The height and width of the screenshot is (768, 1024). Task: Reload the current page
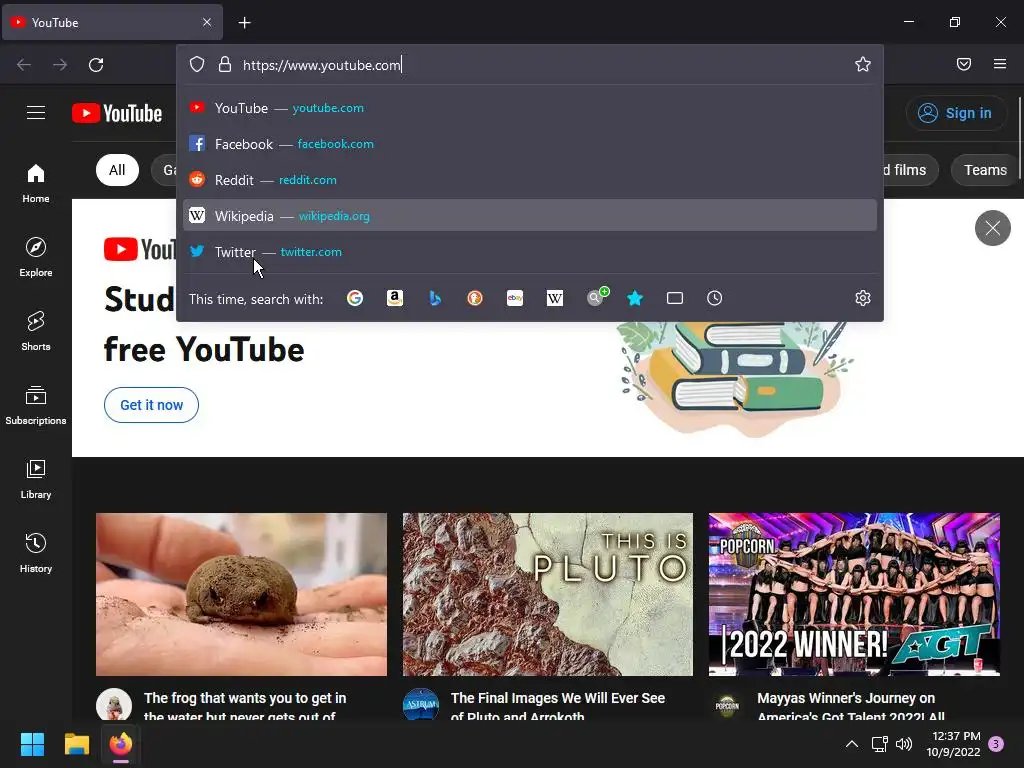[96, 65]
